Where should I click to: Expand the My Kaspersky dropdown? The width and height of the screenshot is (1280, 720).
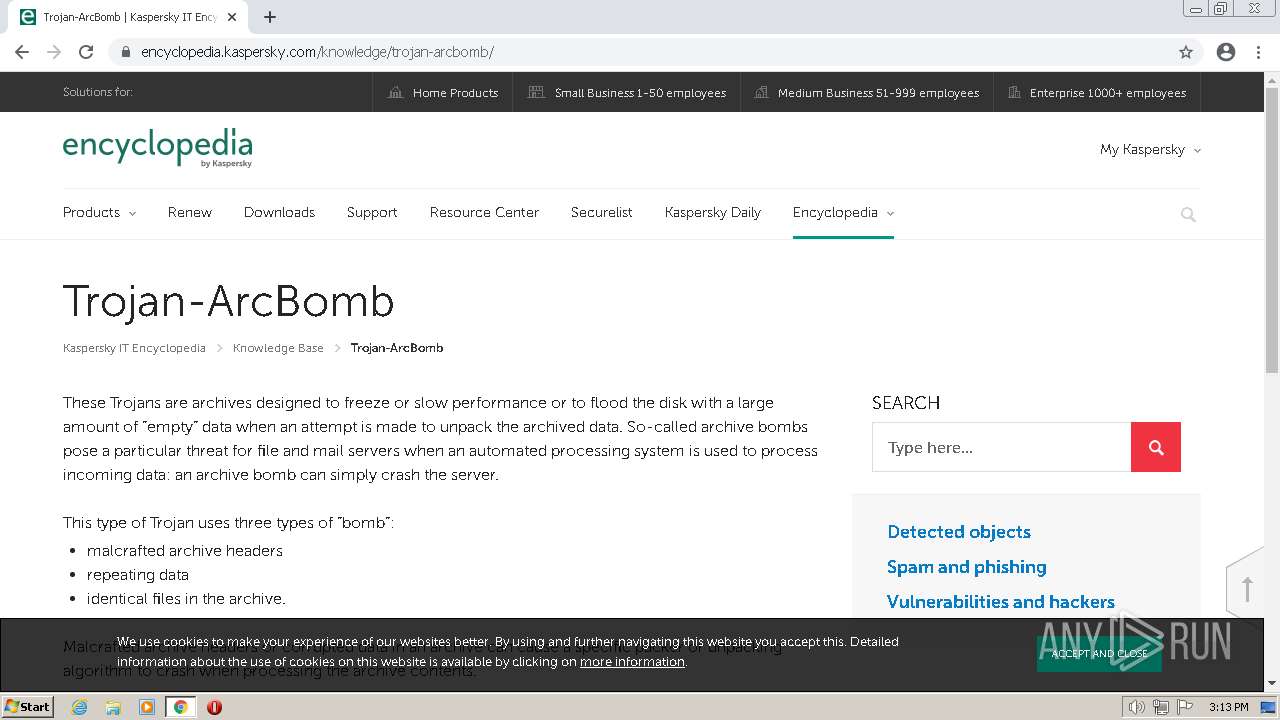pyautogui.click(x=1150, y=149)
